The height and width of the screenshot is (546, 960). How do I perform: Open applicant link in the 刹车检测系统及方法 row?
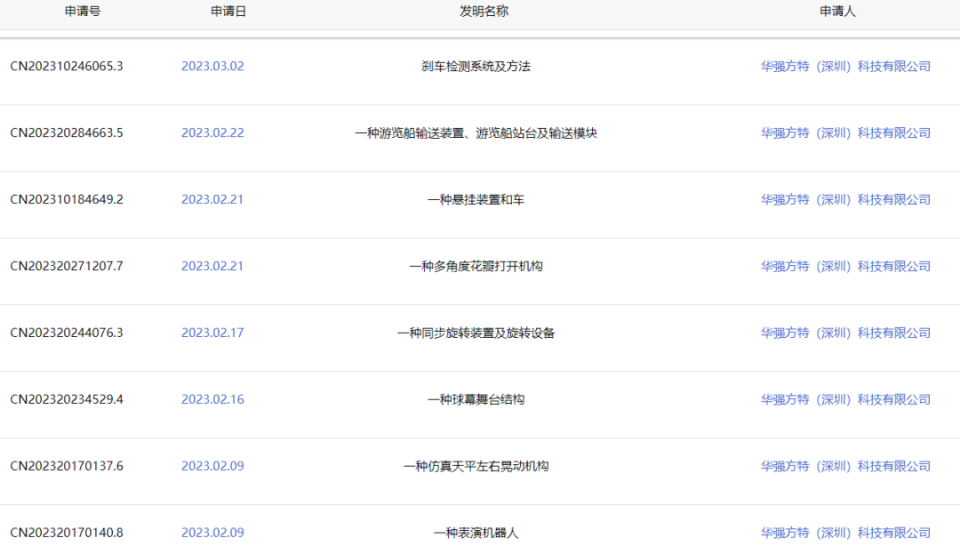click(x=846, y=66)
